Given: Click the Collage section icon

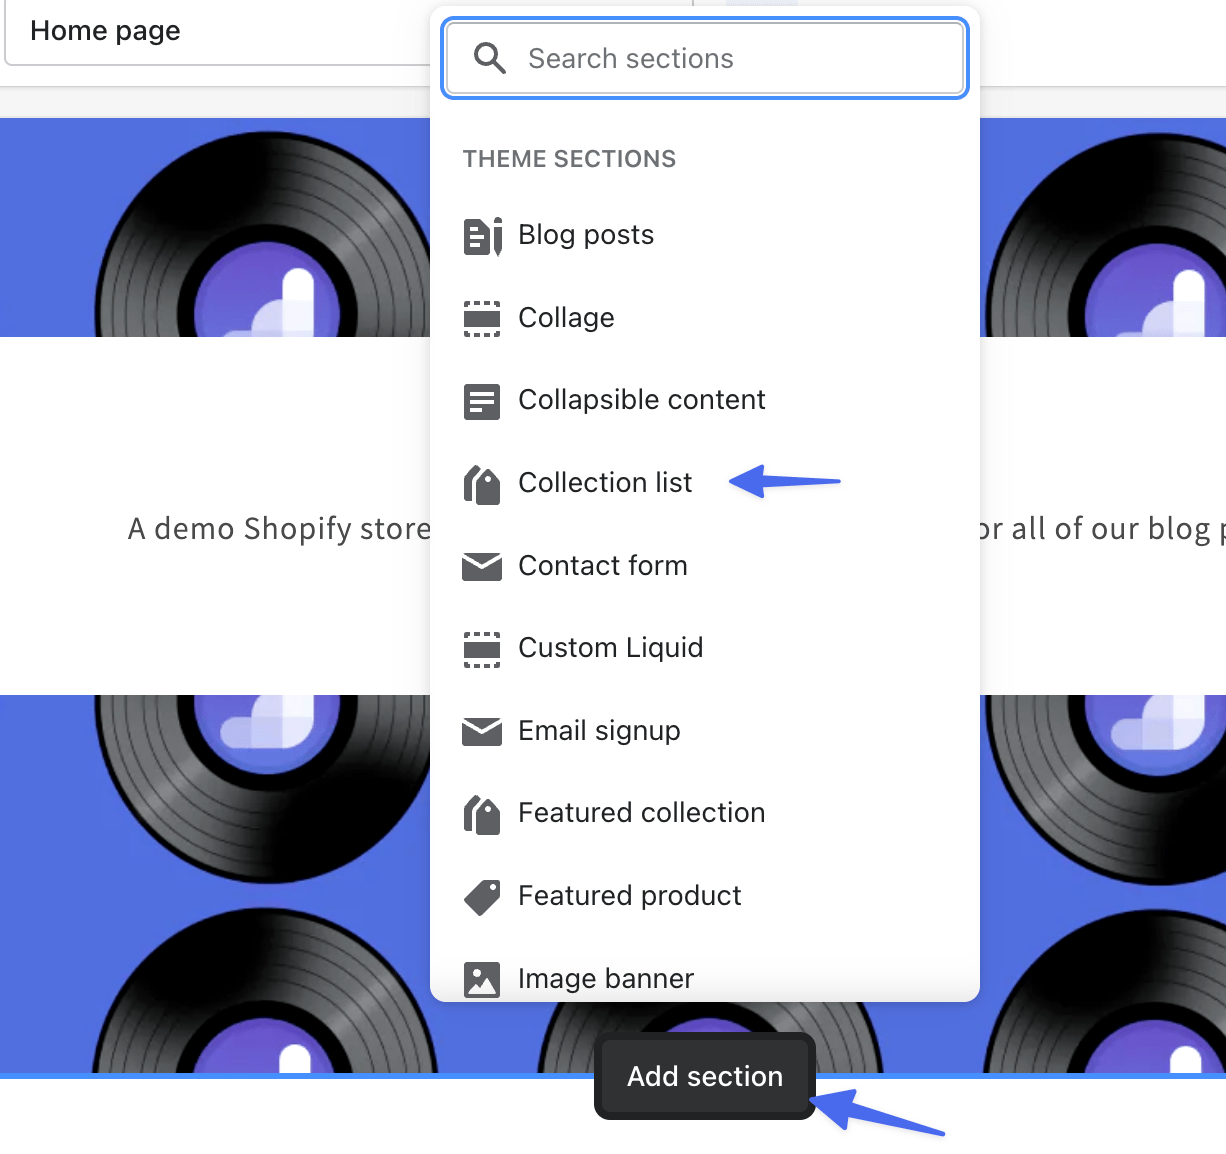Looking at the screenshot, I should click(482, 319).
